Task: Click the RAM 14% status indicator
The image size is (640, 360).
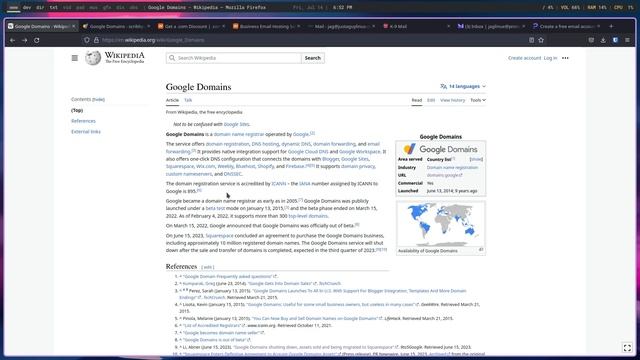Action: (597, 7)
